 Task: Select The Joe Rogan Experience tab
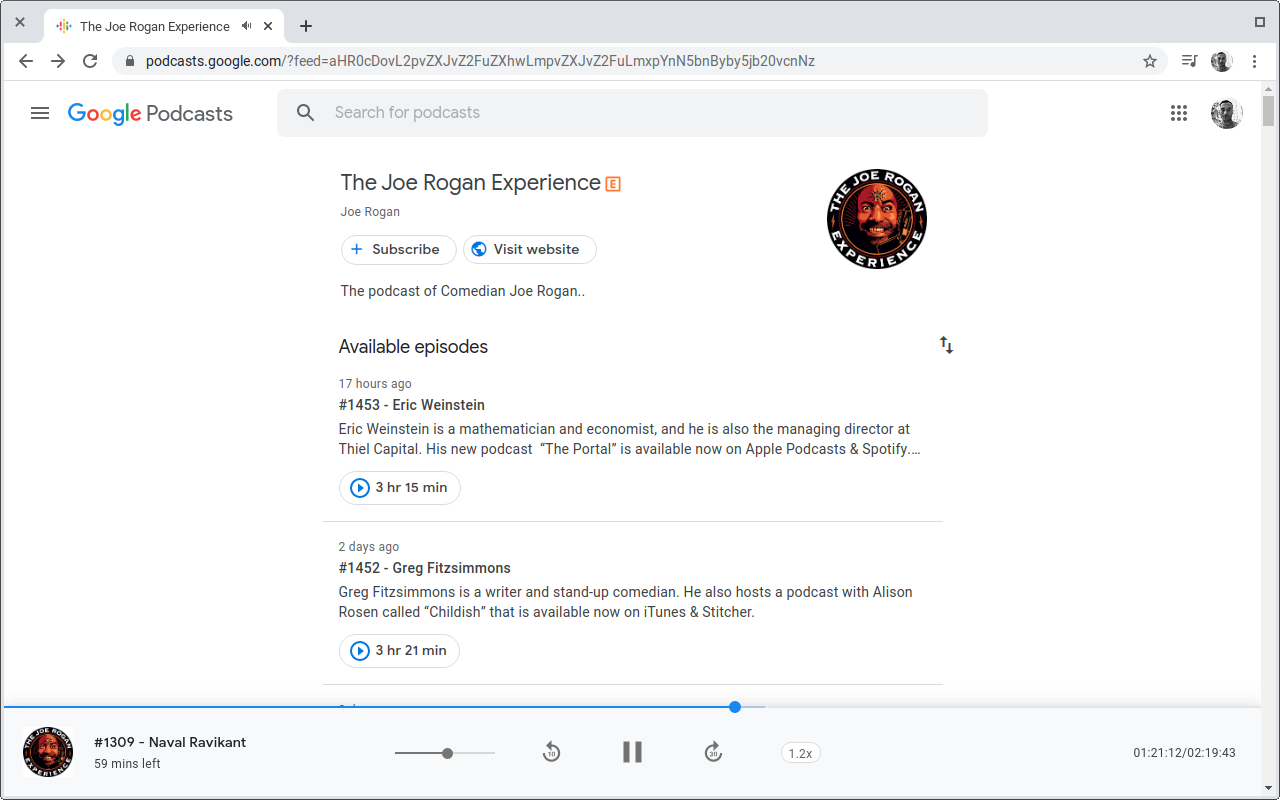165,26
